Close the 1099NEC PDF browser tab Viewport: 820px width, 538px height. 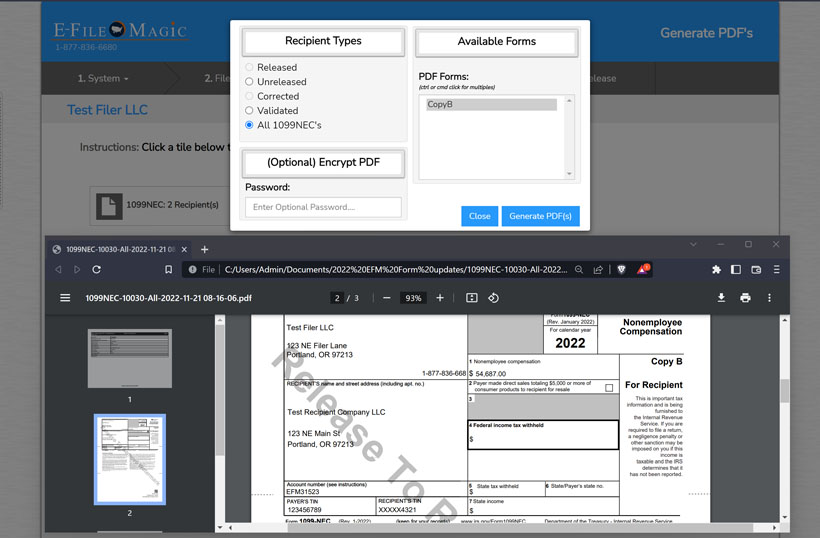pyautogui.click(x=184, y=249)
